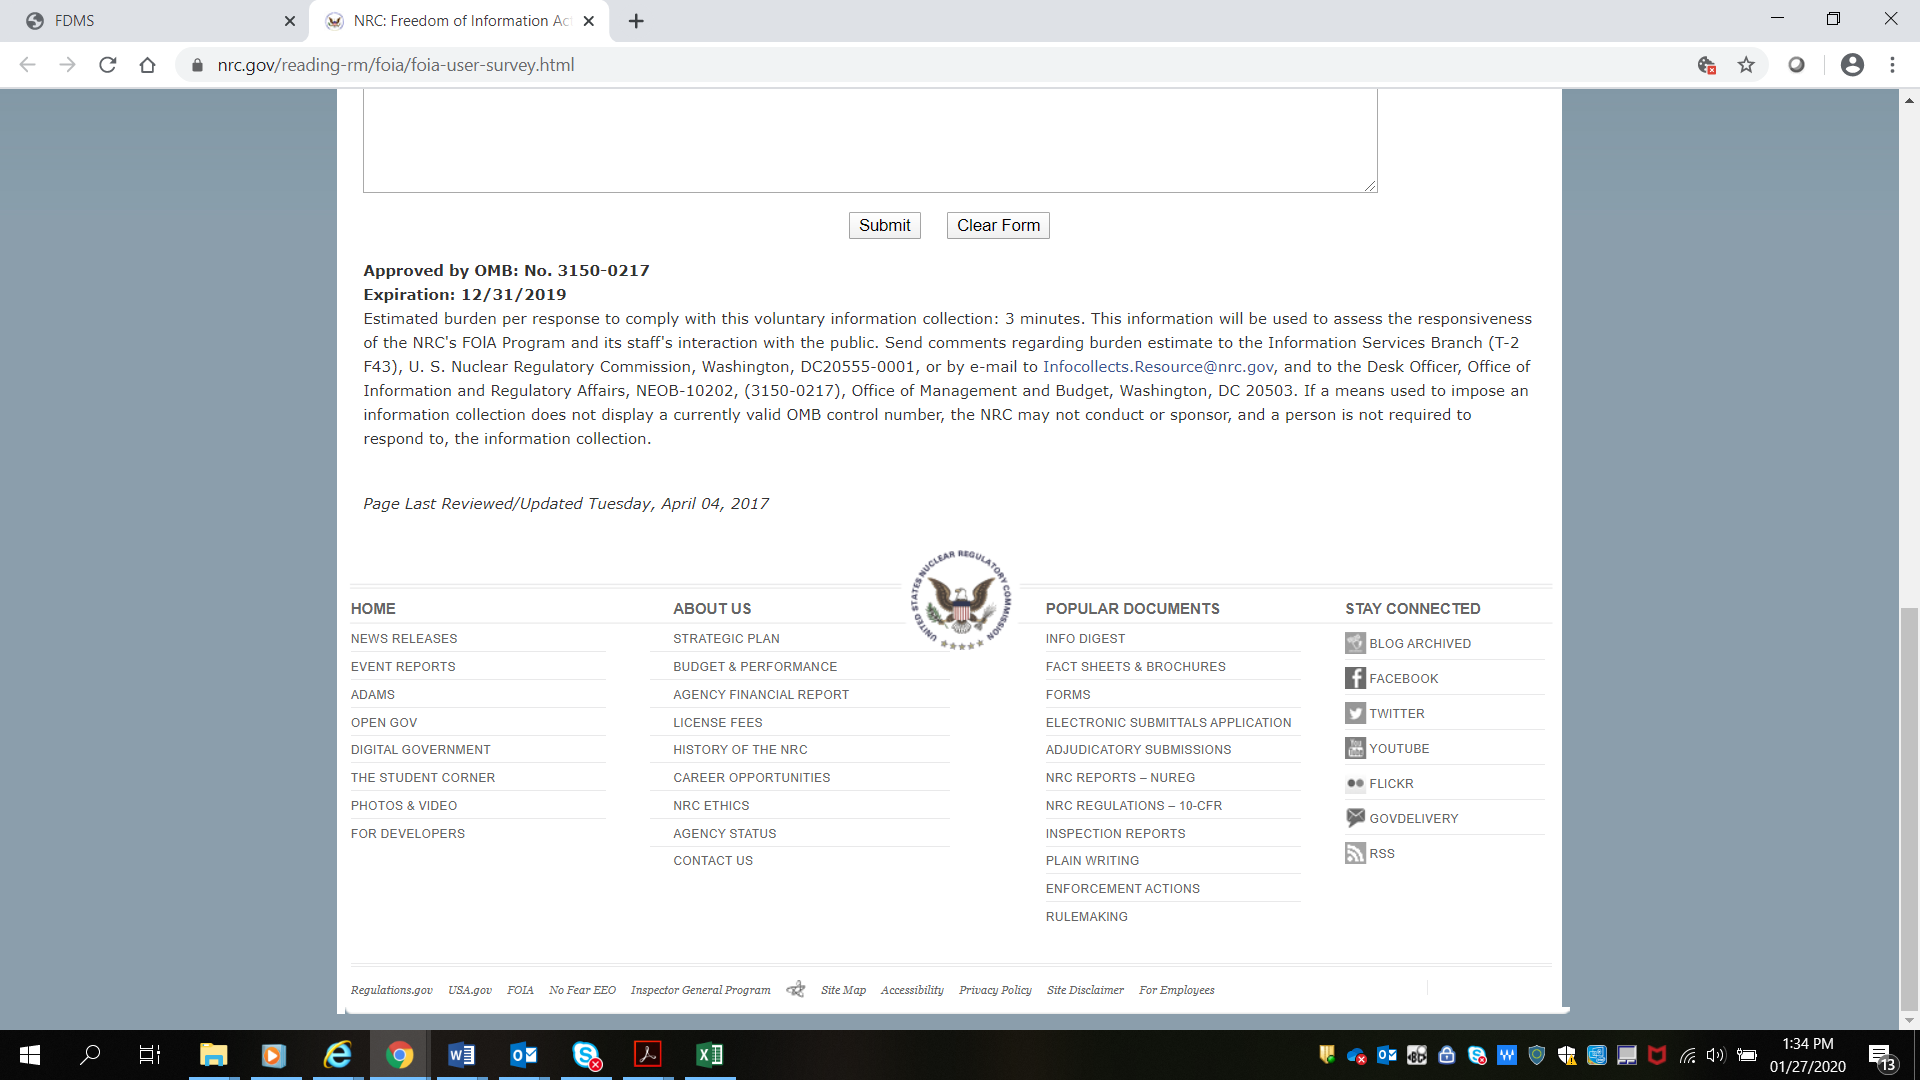Click the GovDelivery icon

[x=1355, y=818]
